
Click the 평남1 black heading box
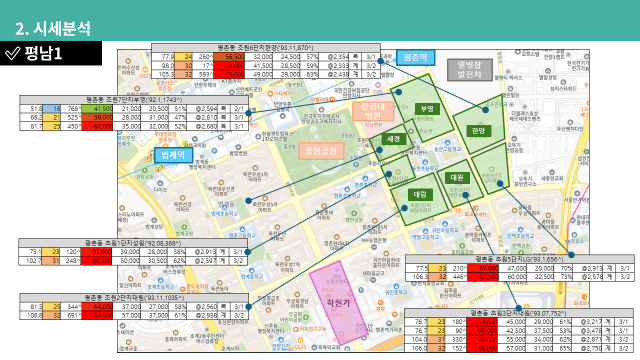click(x=51, y=53)
